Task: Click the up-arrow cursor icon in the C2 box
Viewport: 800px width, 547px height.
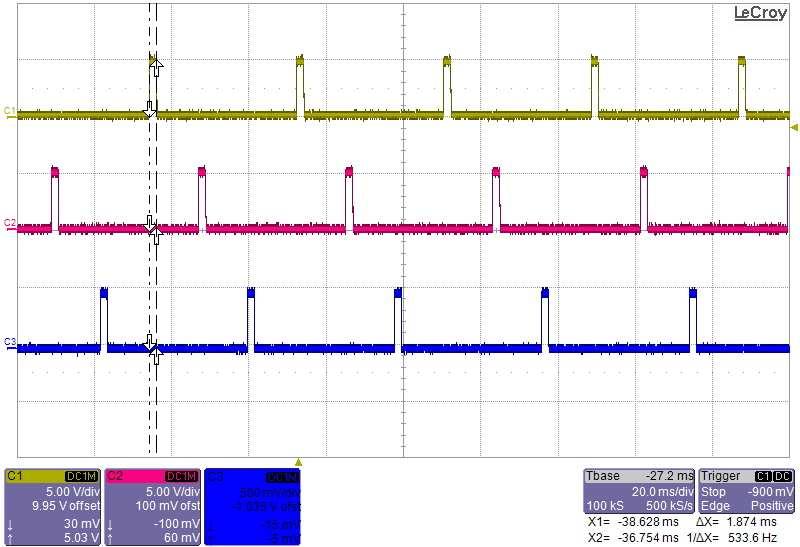Action: [110, 538]
